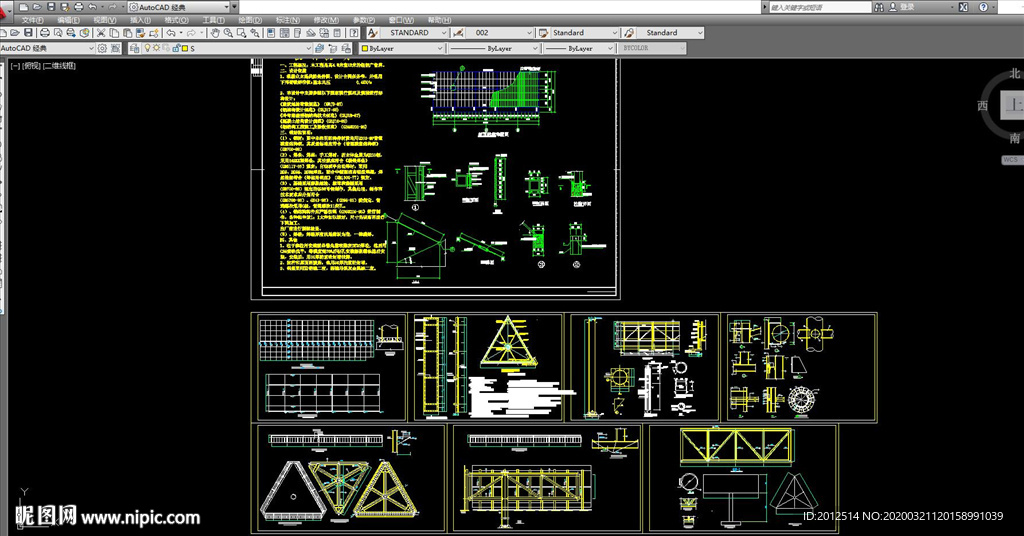Open the Multileader Style manager icon

(x=629, y=33)
